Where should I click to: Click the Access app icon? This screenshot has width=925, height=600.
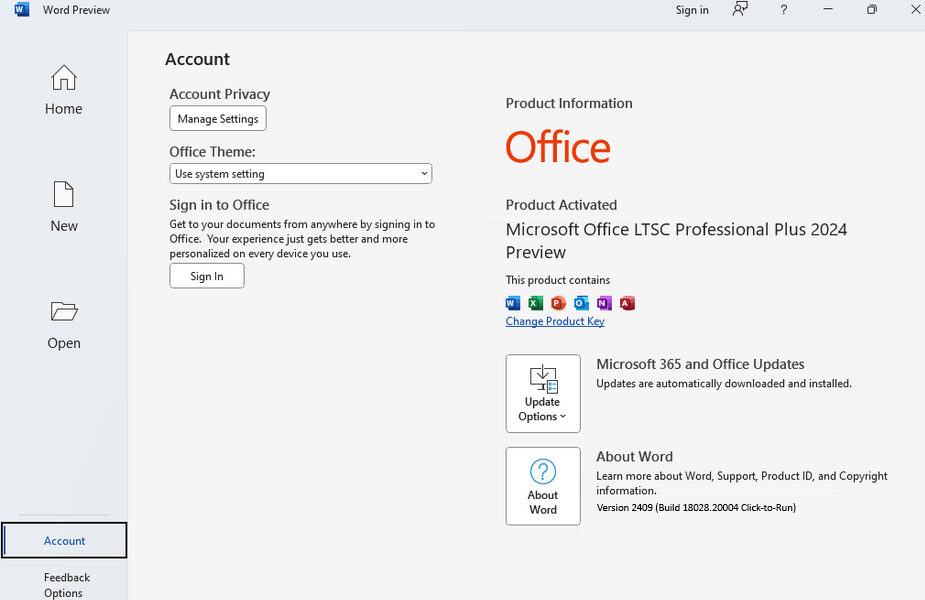[x=627, y=303]
